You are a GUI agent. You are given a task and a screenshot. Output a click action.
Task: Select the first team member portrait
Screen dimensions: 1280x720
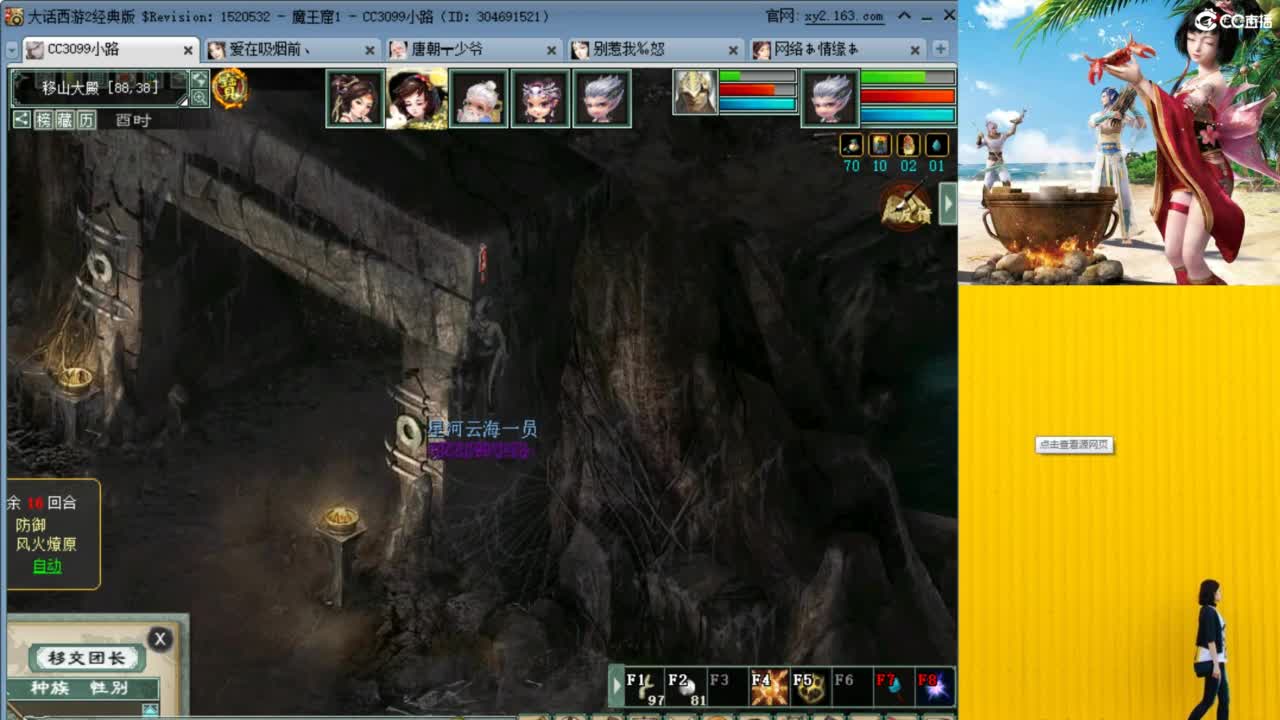(x=355, y=98)
